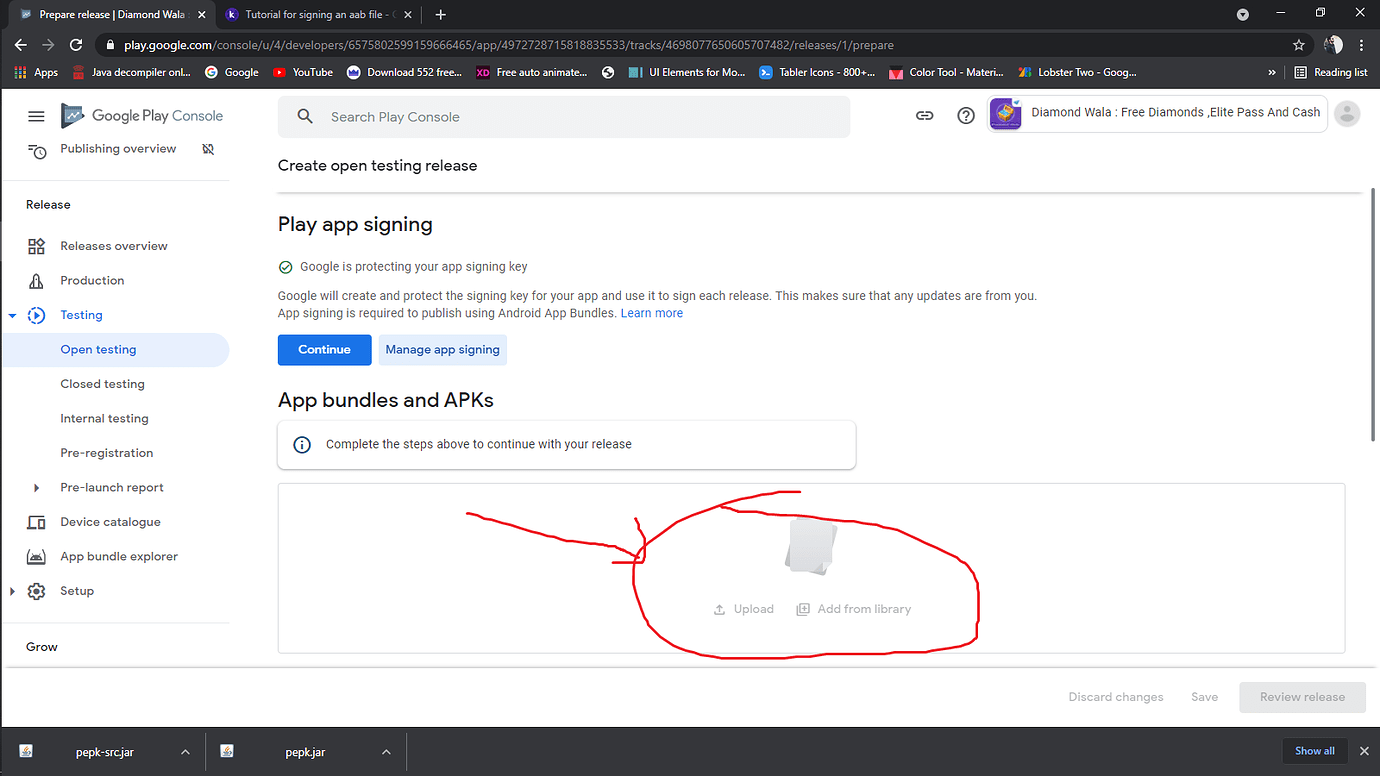
Task: Open Apps bookmark shortcut
Action: pyautogui.click(x=36, y=72)
